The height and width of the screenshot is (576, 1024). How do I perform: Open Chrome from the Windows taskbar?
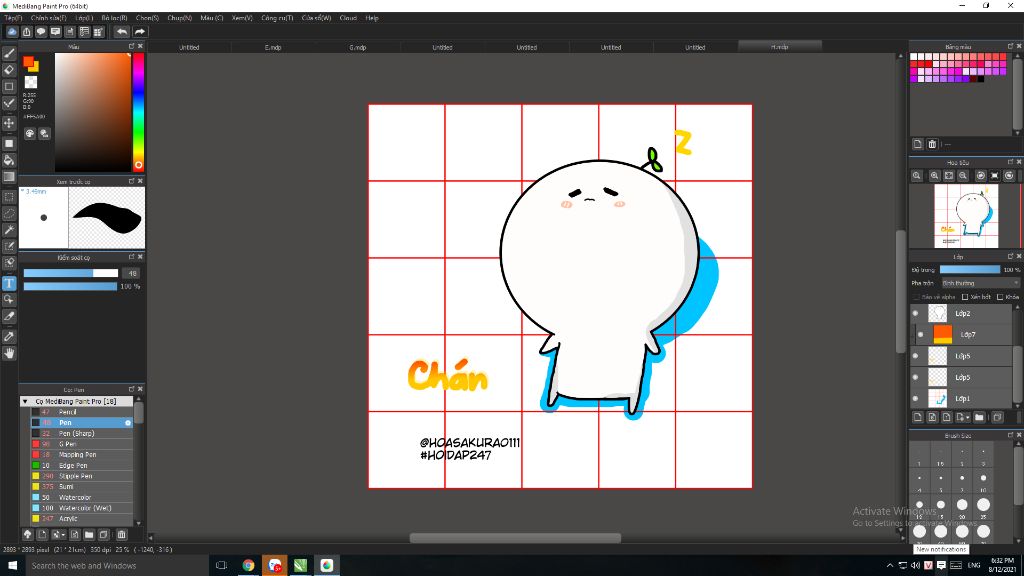tap(248, 565)
